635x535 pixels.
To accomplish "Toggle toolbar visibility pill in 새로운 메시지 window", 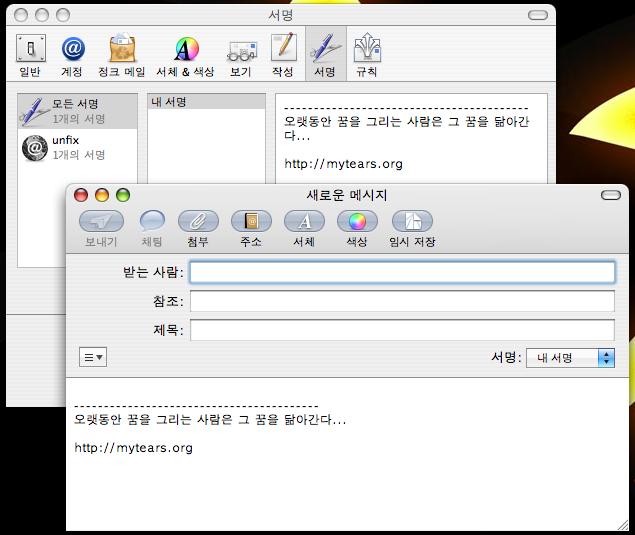I will 610,195.
